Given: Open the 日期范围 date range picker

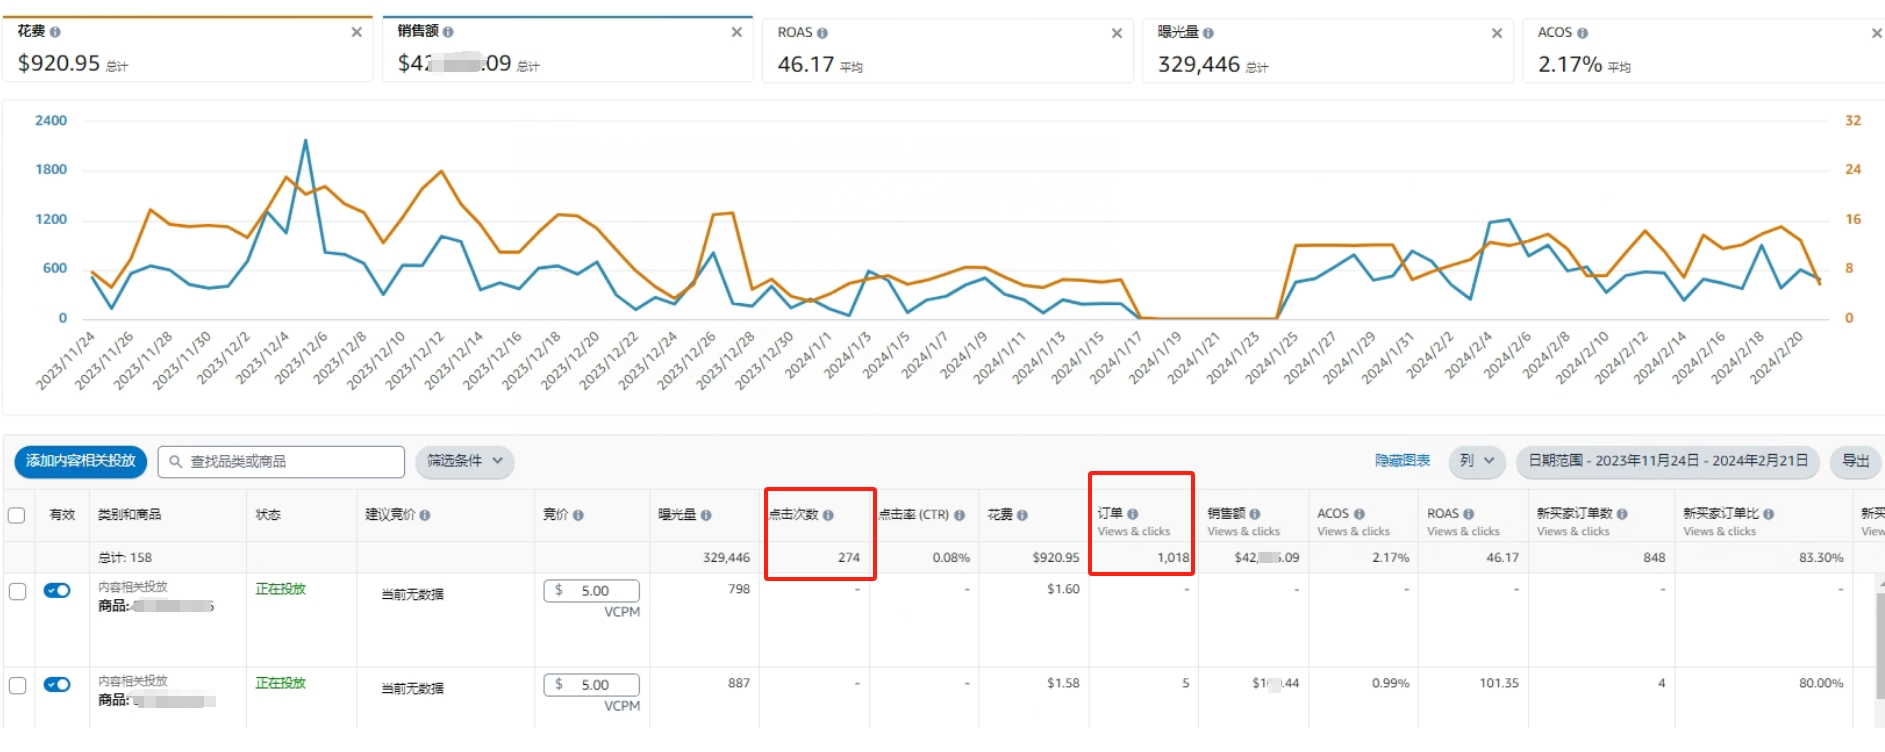Looking at the screenshot, I should pyautogui.click(x=1667, y=461).
